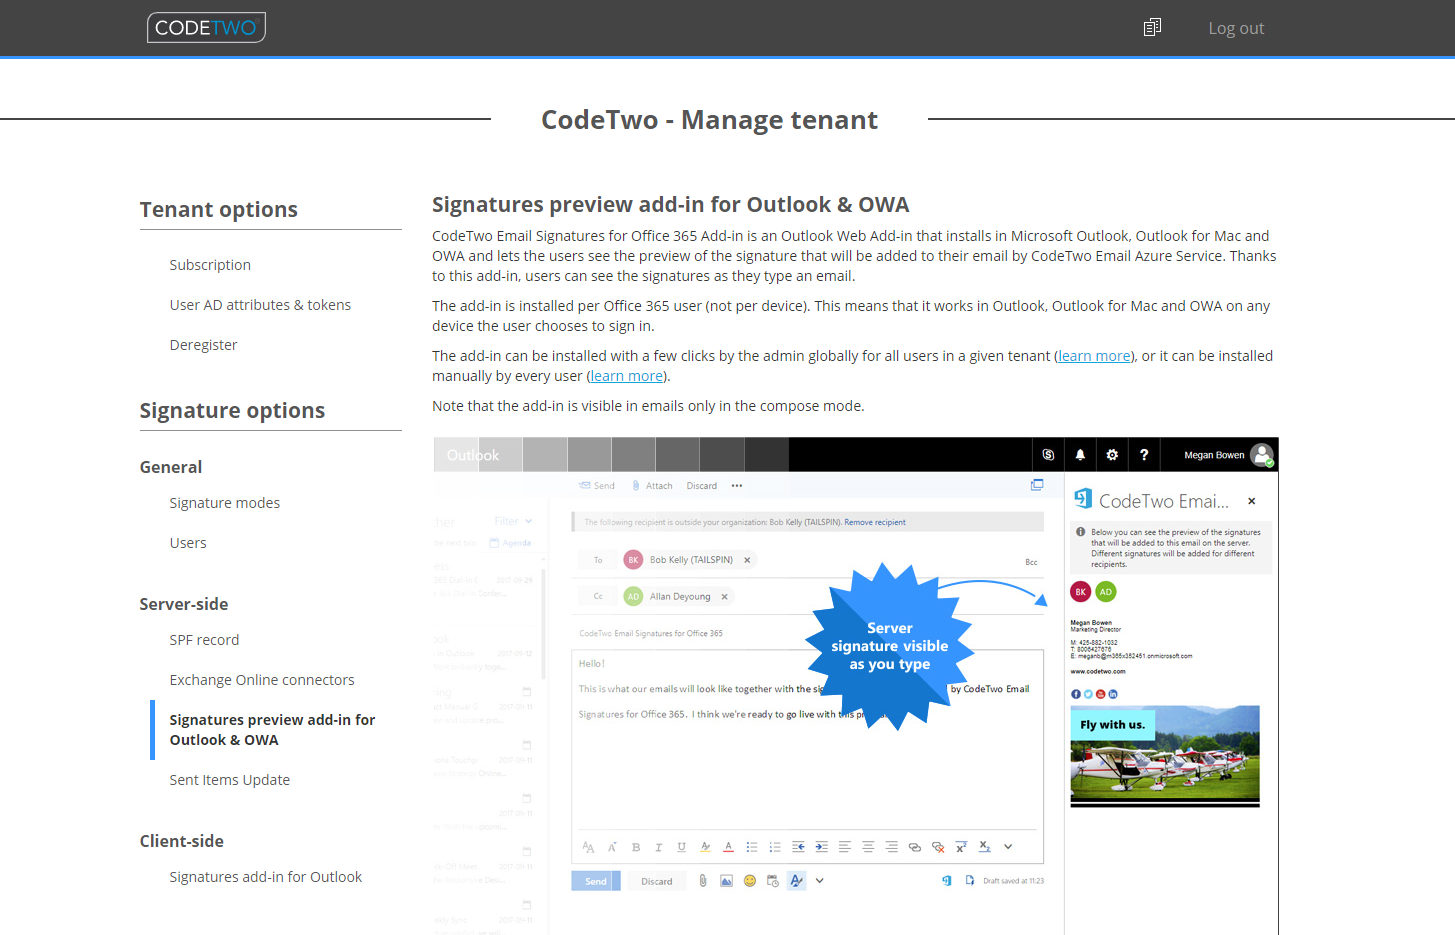Open the emoji smiley icon

[749, 880]
